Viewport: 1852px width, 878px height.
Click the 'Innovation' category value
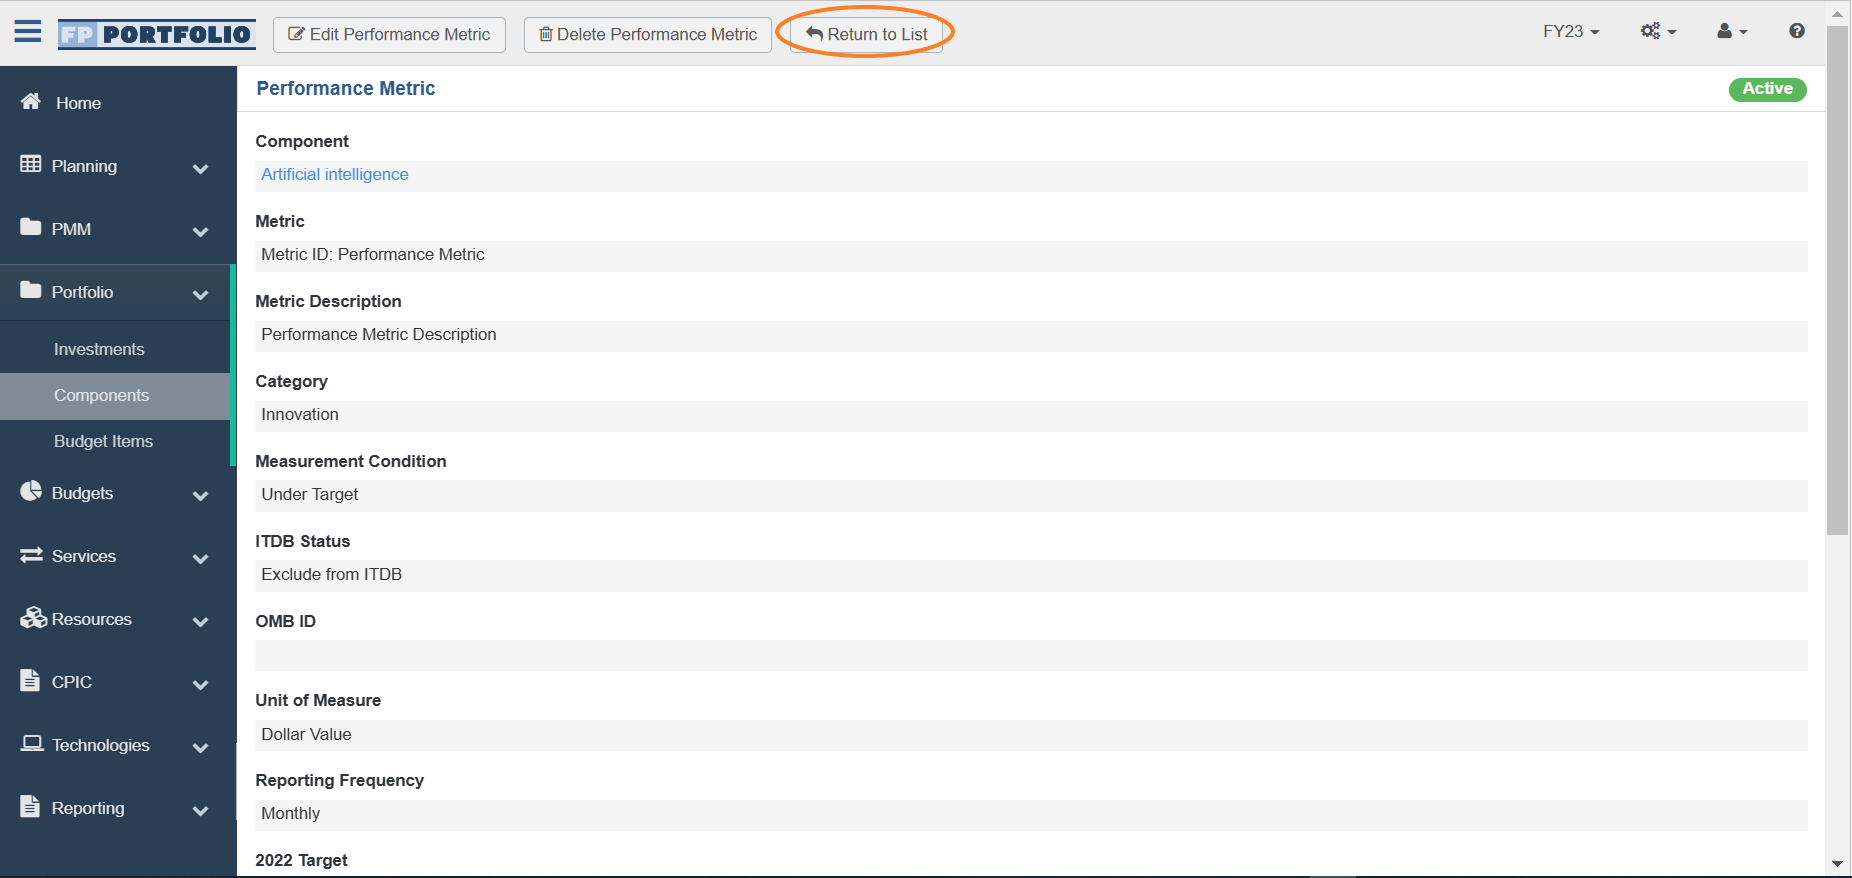[300, 414]
